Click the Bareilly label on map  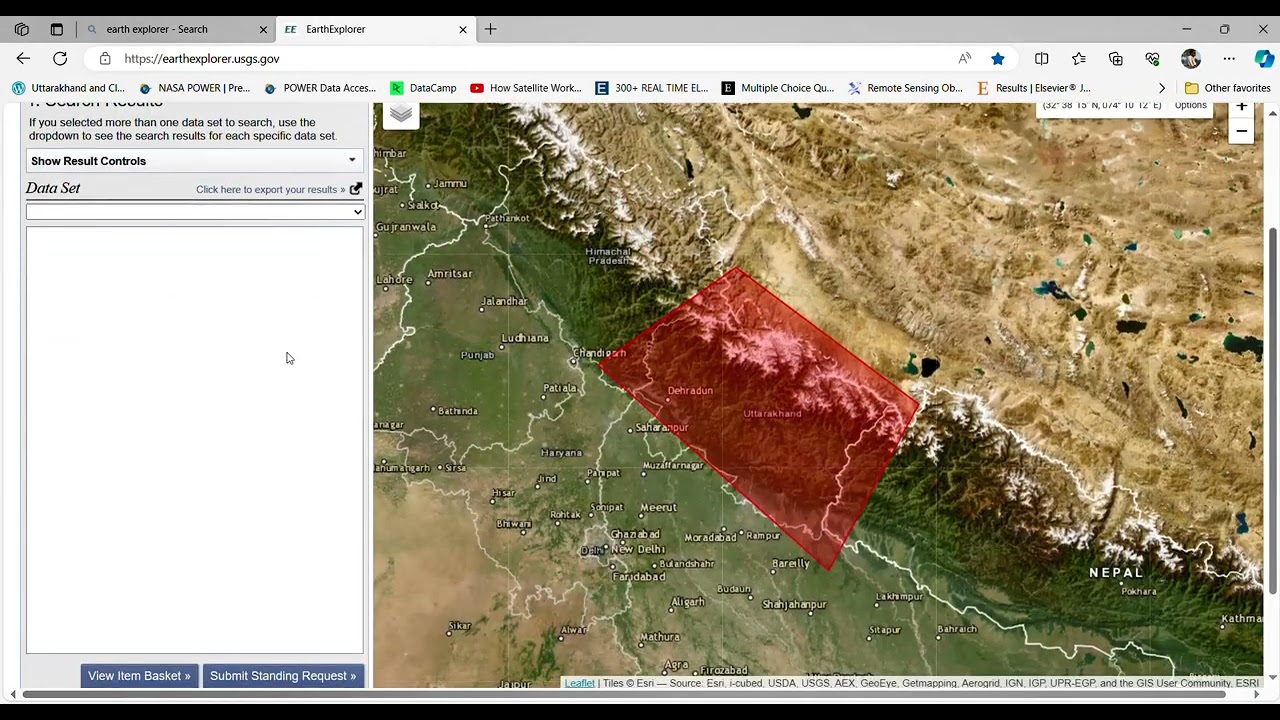click(x=791, y=564)
